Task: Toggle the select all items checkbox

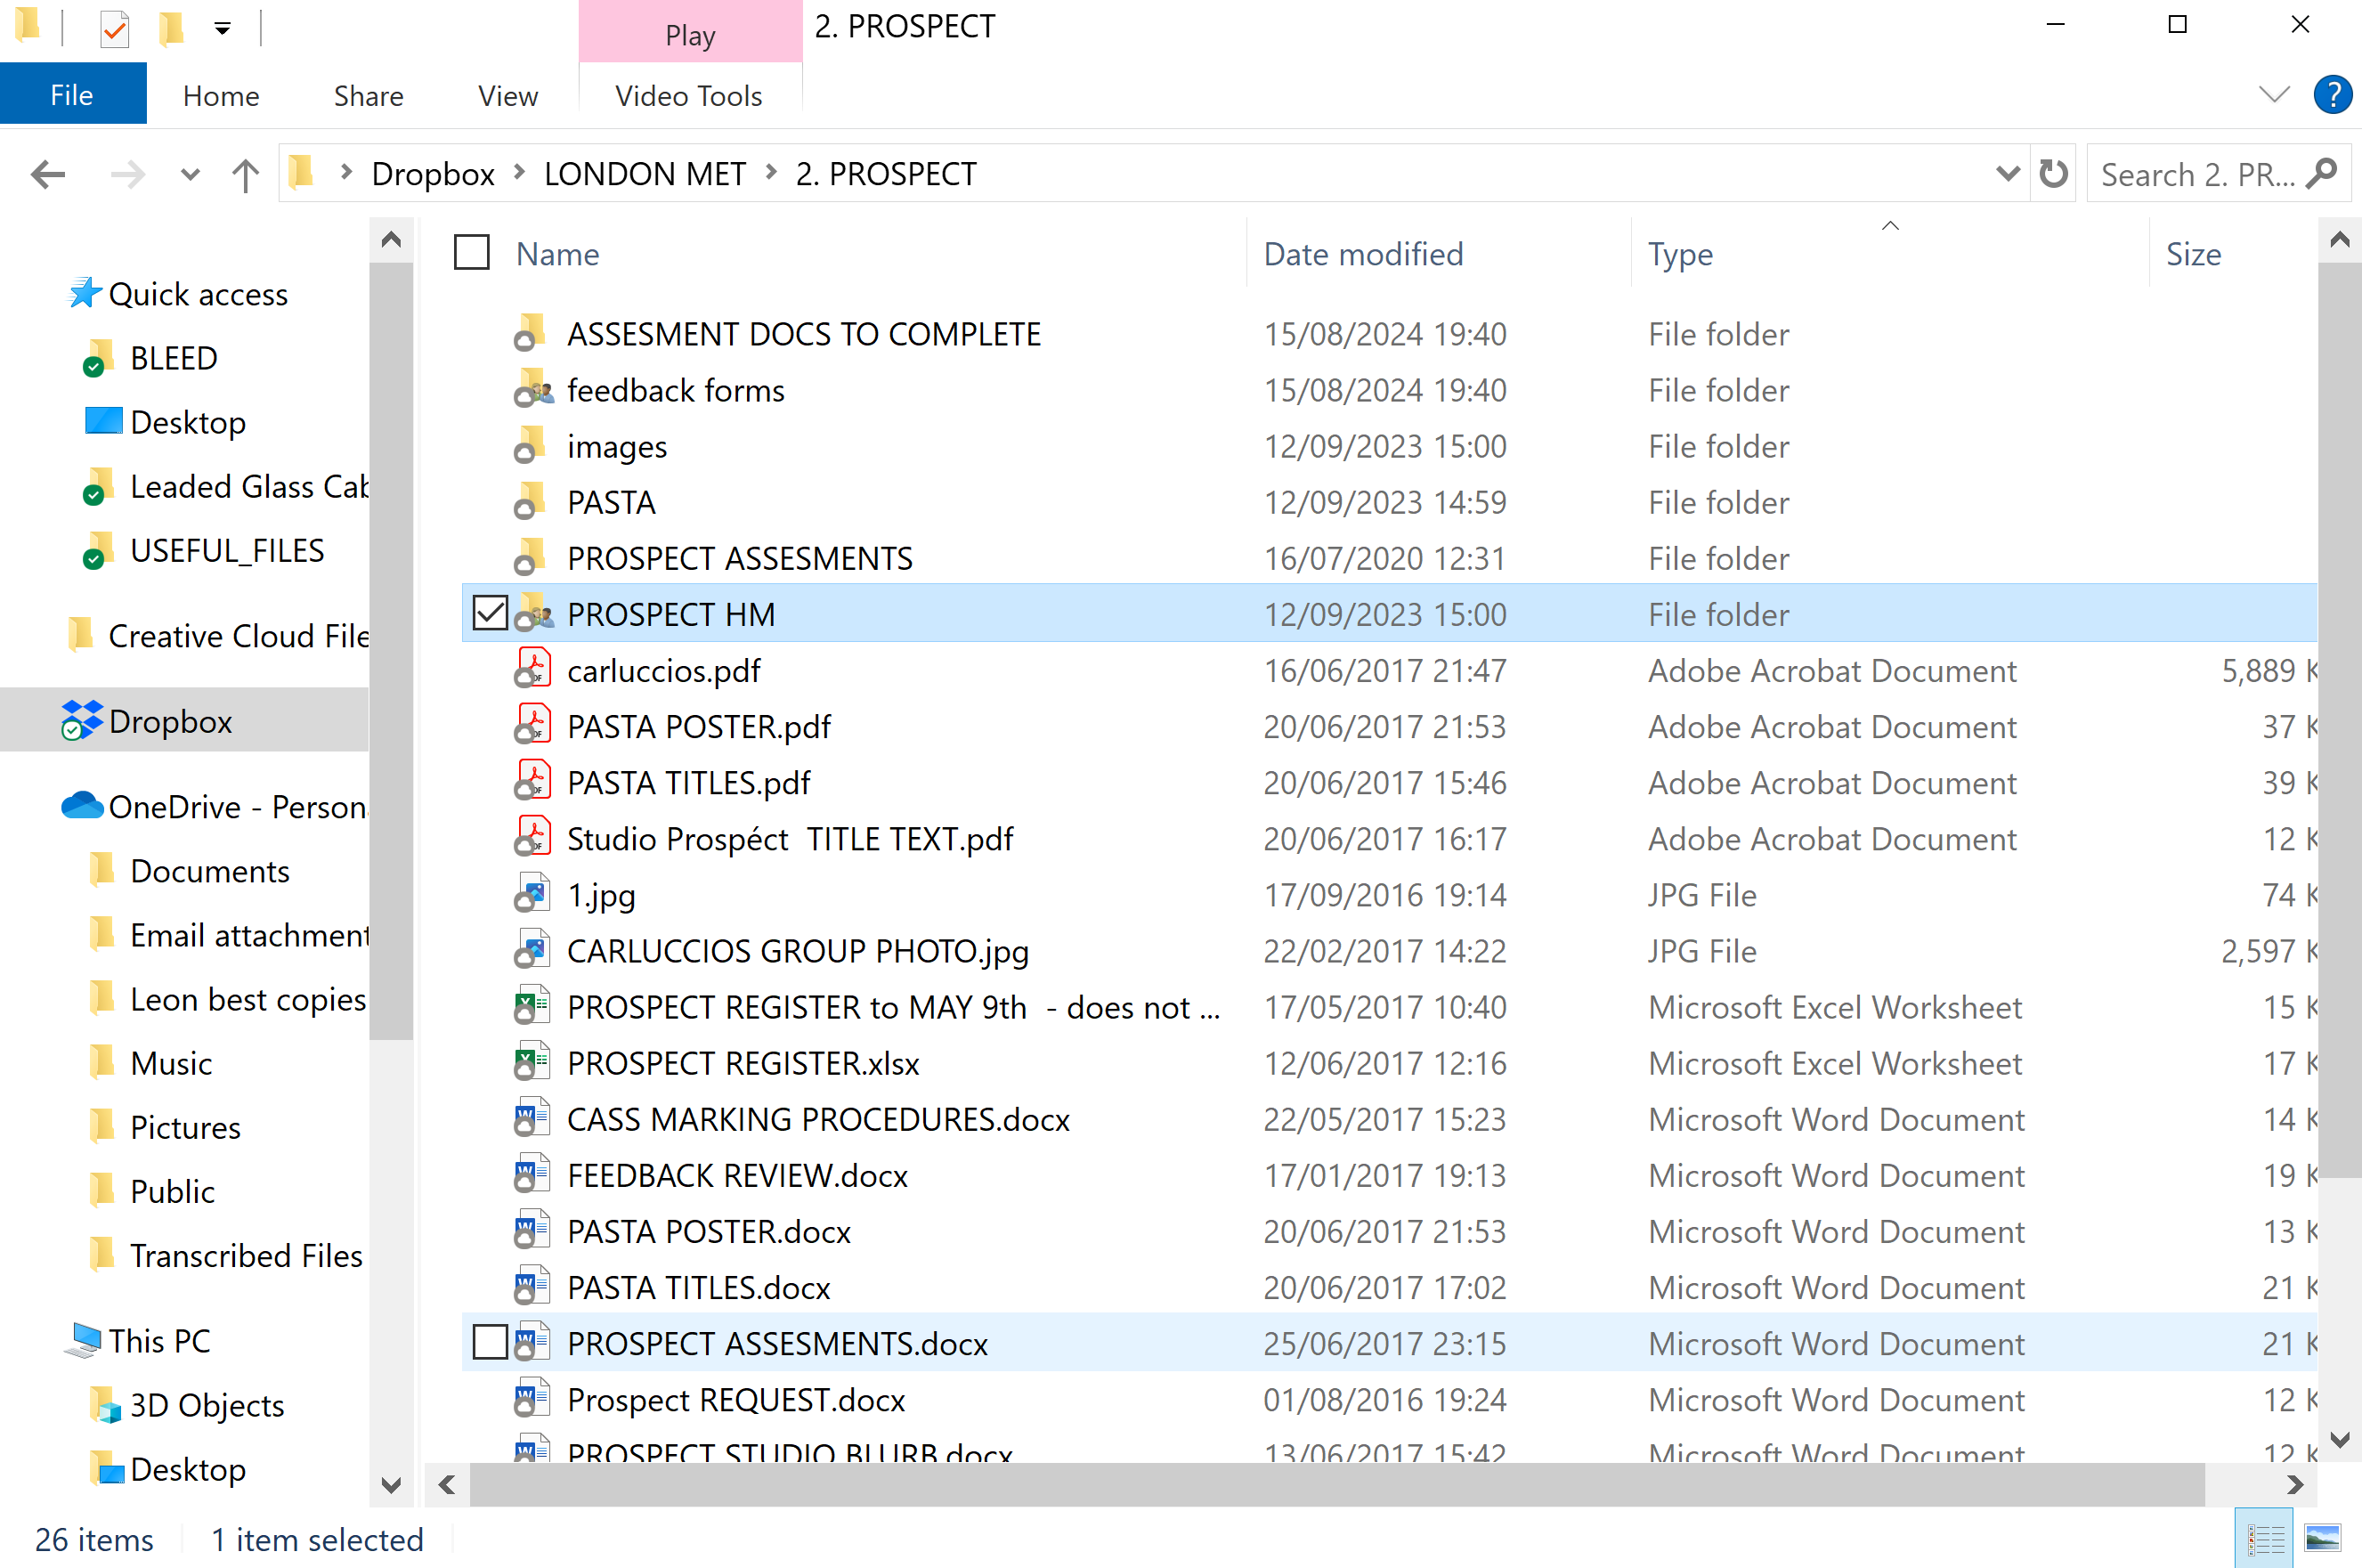Action: point(471,253)
